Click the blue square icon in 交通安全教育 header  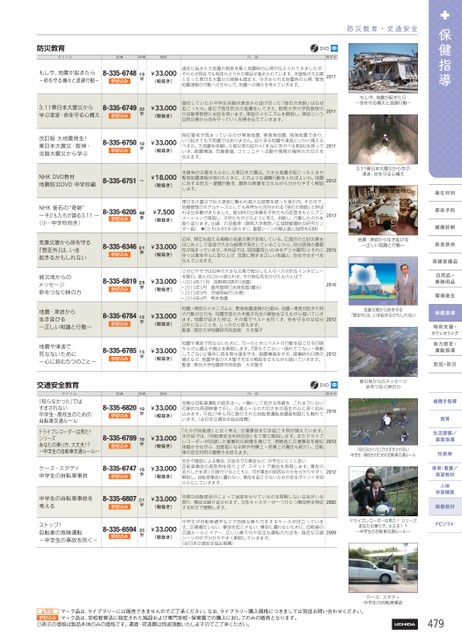334,385
